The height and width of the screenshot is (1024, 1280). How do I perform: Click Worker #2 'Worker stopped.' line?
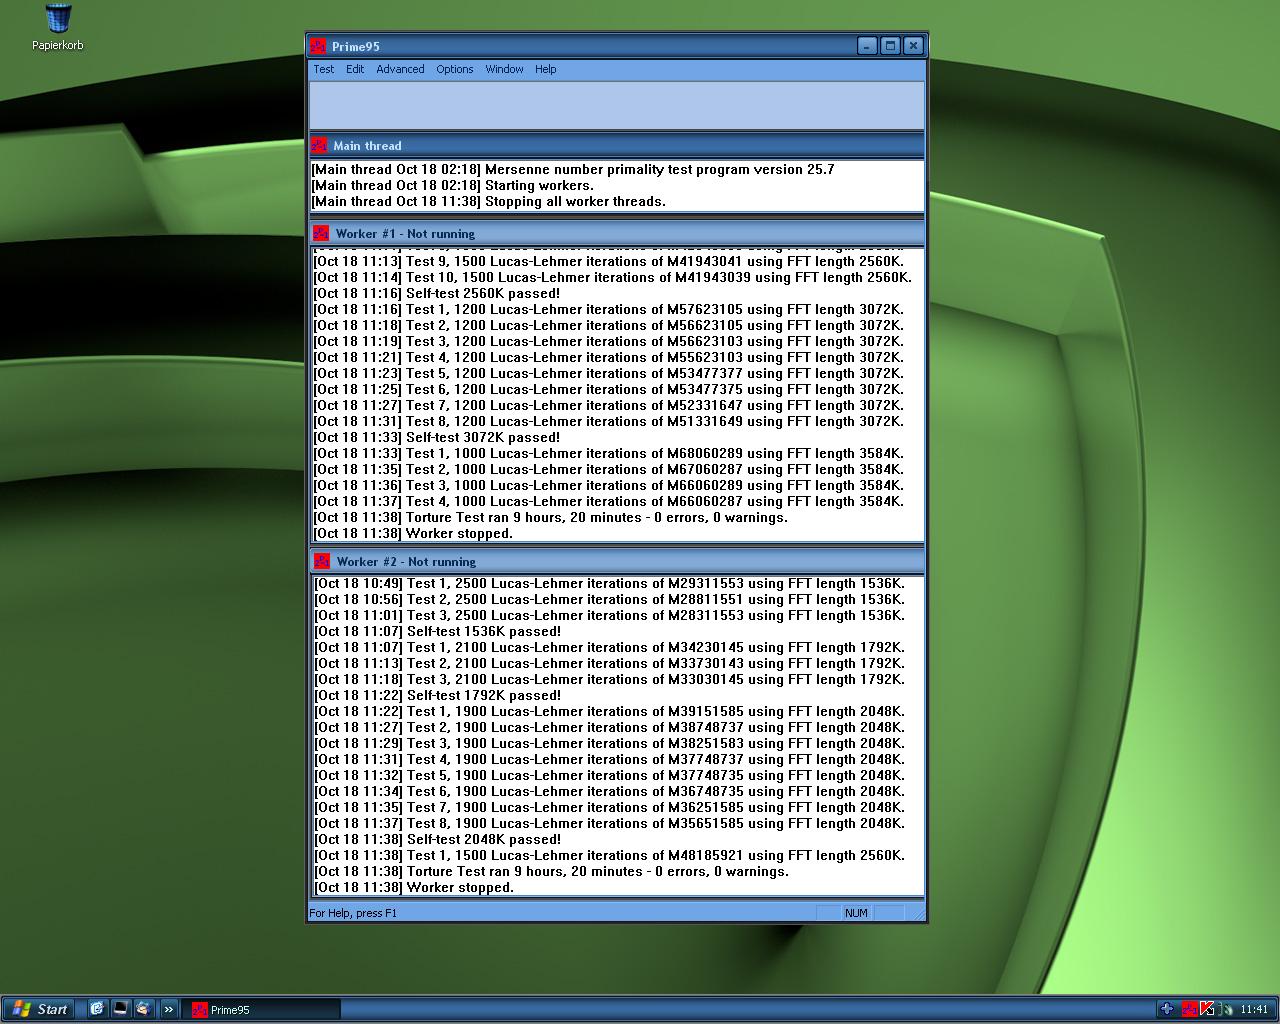tap(414, 887)
